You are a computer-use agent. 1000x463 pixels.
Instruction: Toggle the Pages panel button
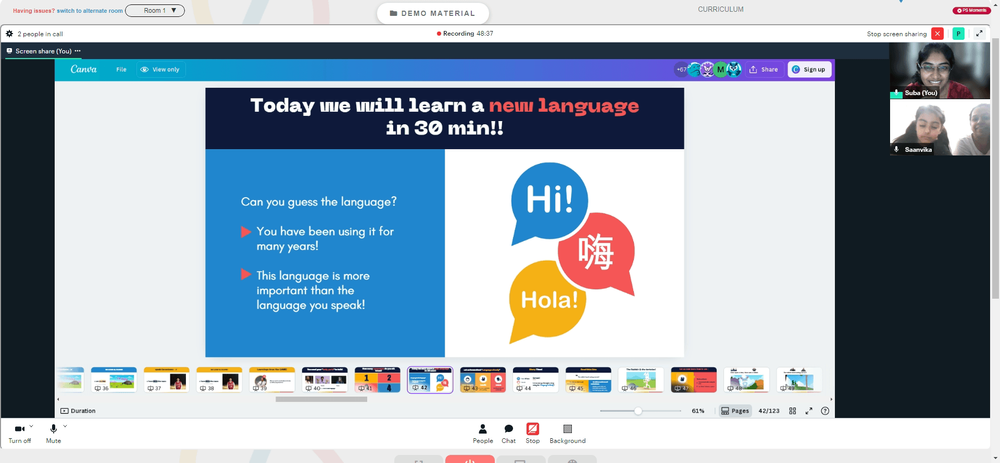pyautogui.click(x=735, y=411)
